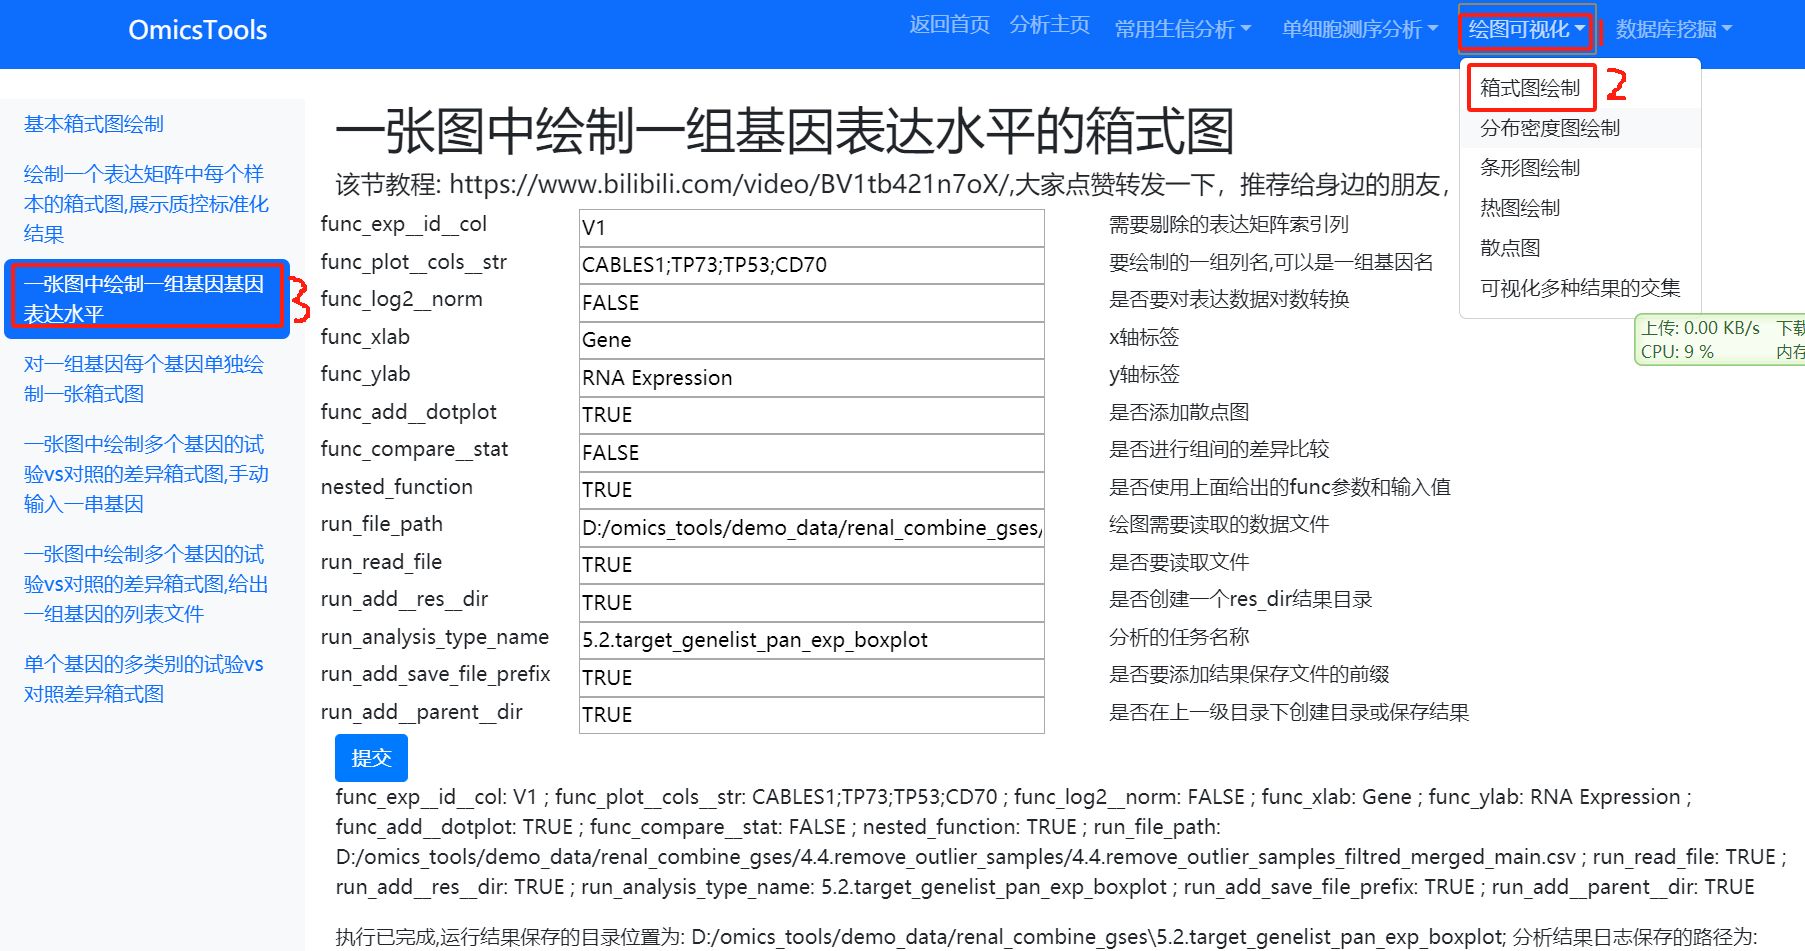The height and width of the screenshot is (951, 1805).
Task: Submit the form with 提交 button
Action: click(x=371, y=758)
